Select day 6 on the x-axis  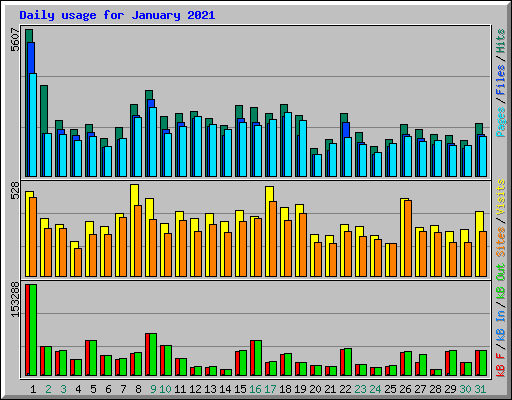108,389
